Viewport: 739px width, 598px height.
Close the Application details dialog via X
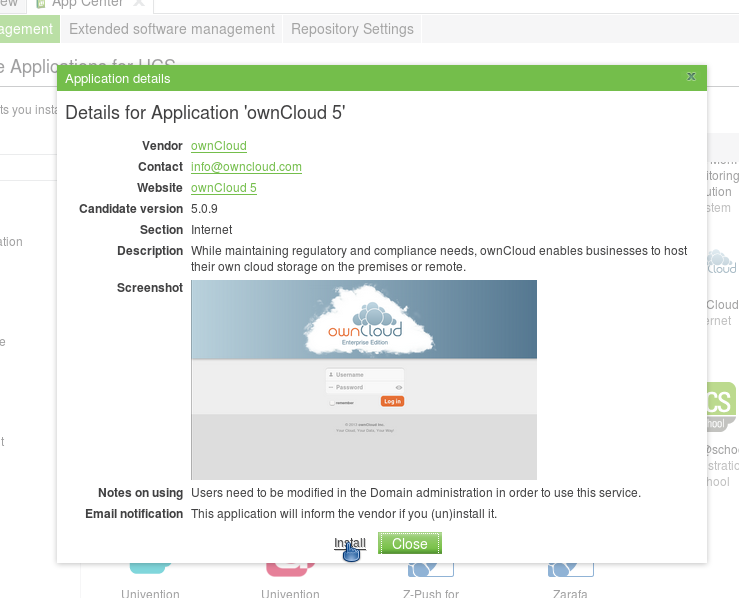point(691,77)
